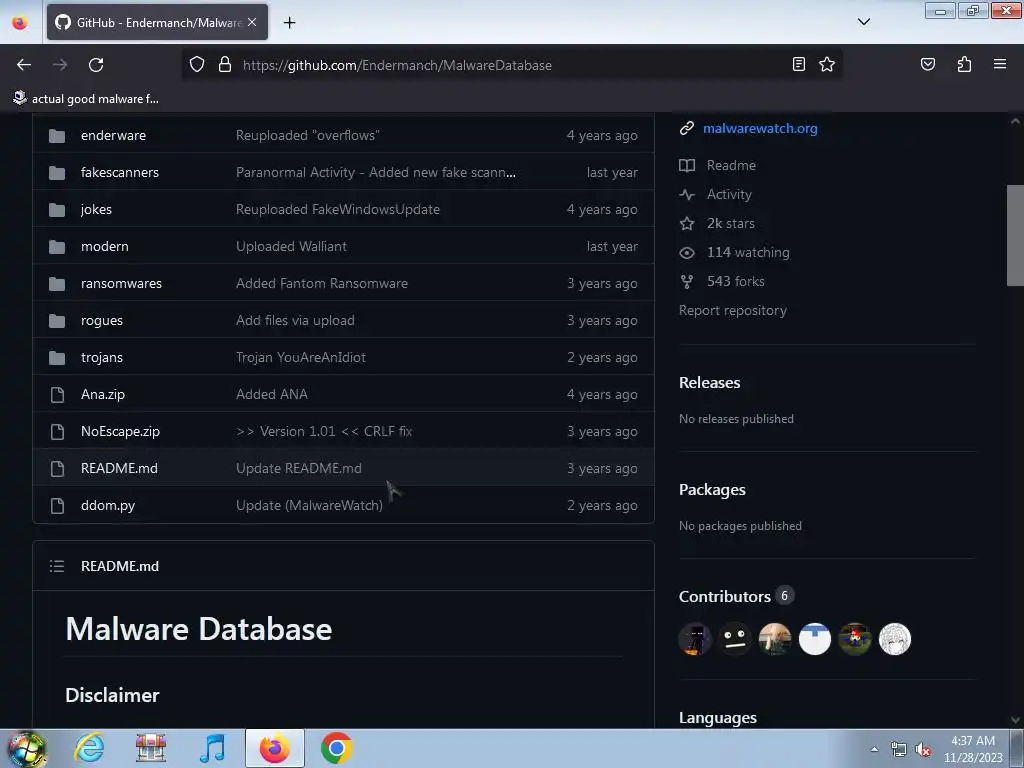Select the GitHub - Endermanch/Malware tab
The height and width of the screenshot is (768, 1024).
tap(157, 23)
